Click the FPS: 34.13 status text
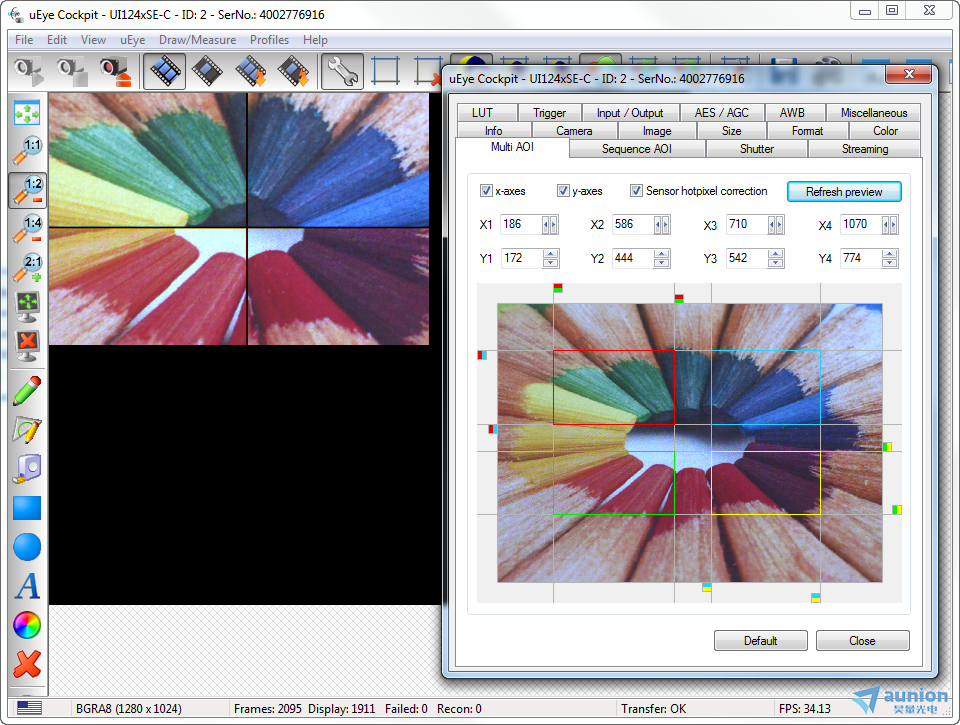The width and height of the screenshot is (960, 725). pos(804,708)
